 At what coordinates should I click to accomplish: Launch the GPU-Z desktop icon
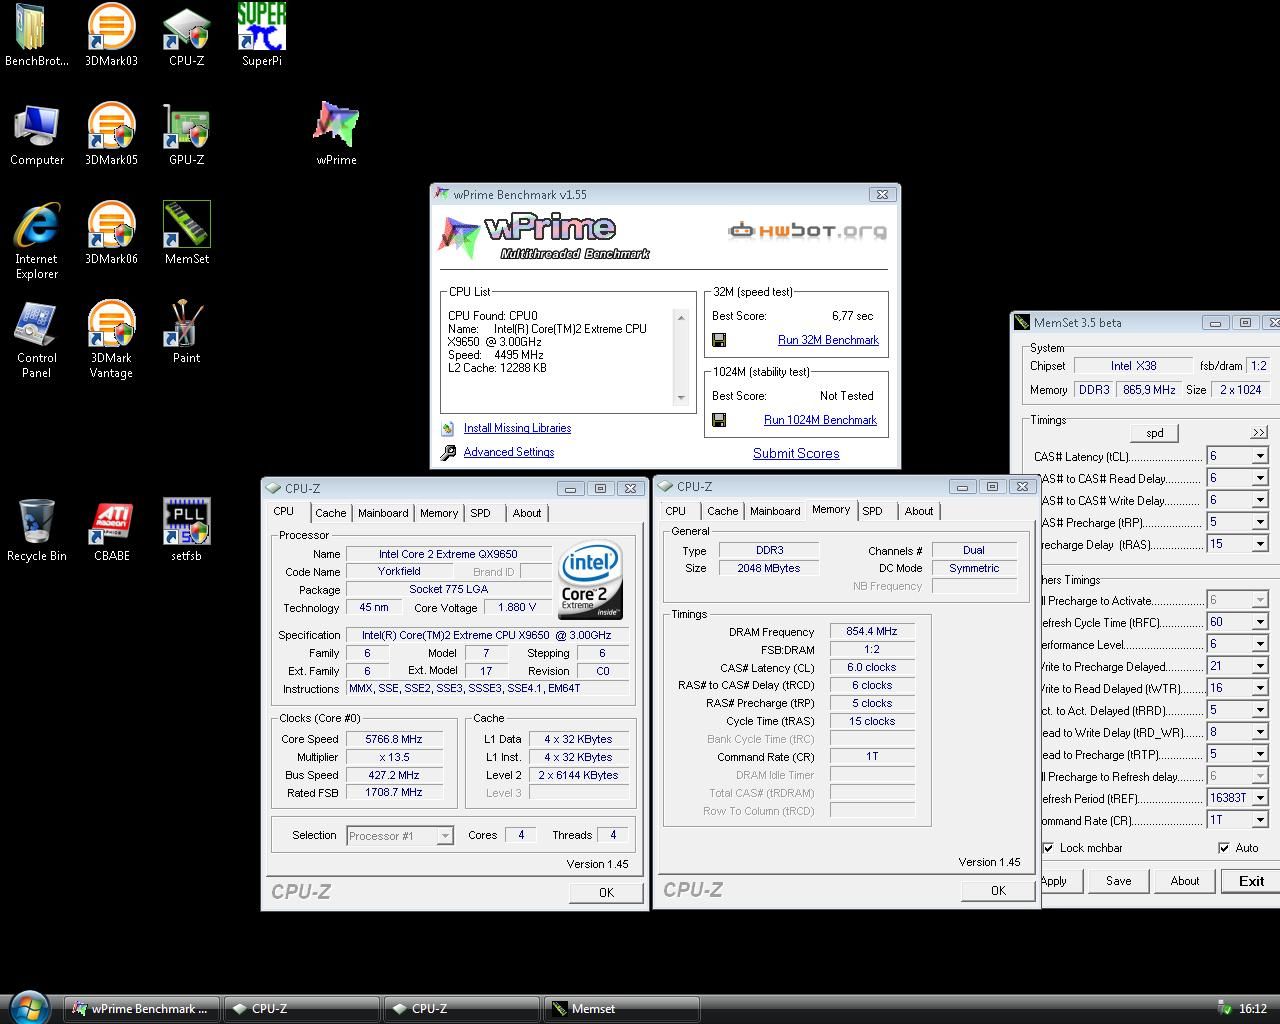[x=186, y=126]
